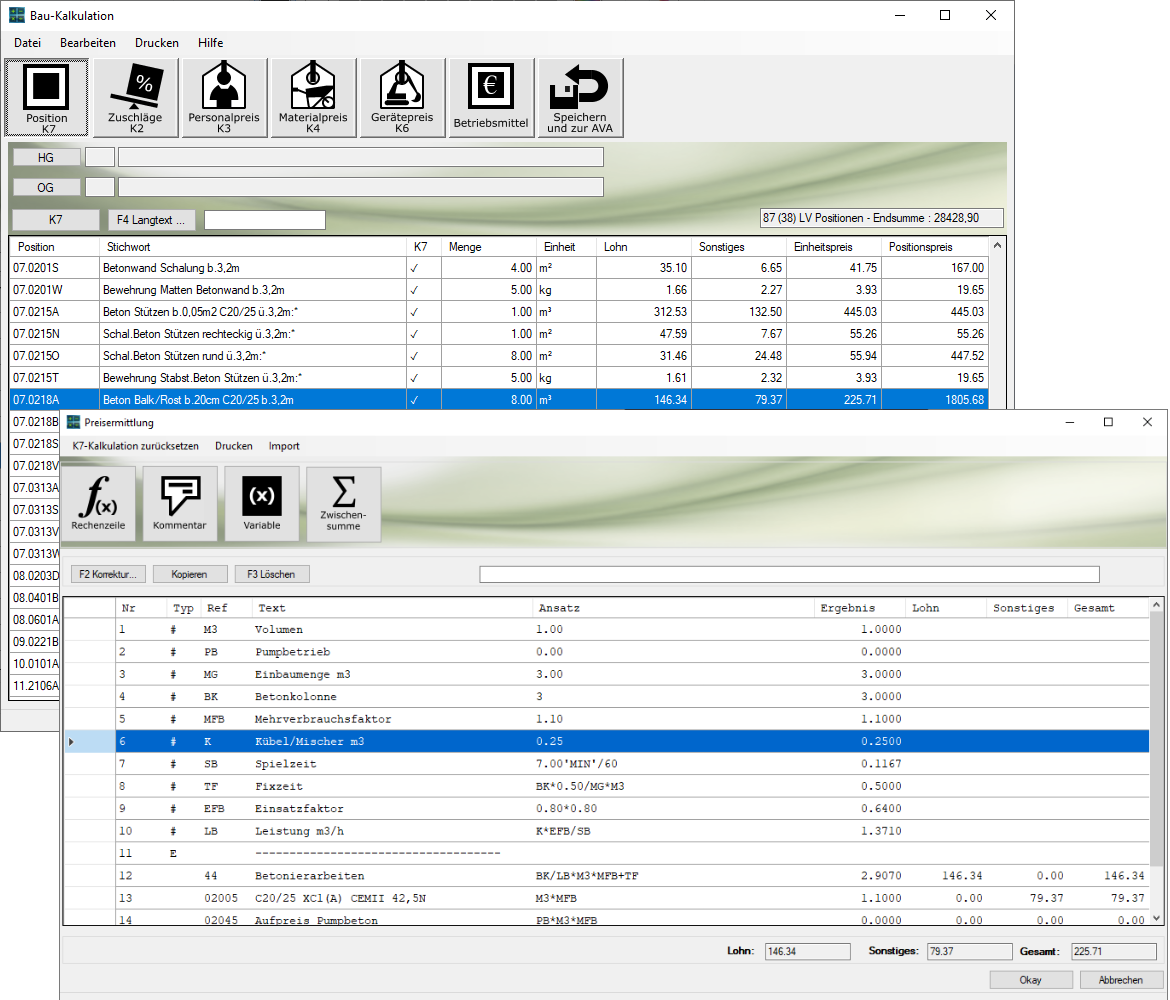The width and height of the screenshot is (1170, 1000).
Task: Click F2 Korrektur button
Action: 108,575
